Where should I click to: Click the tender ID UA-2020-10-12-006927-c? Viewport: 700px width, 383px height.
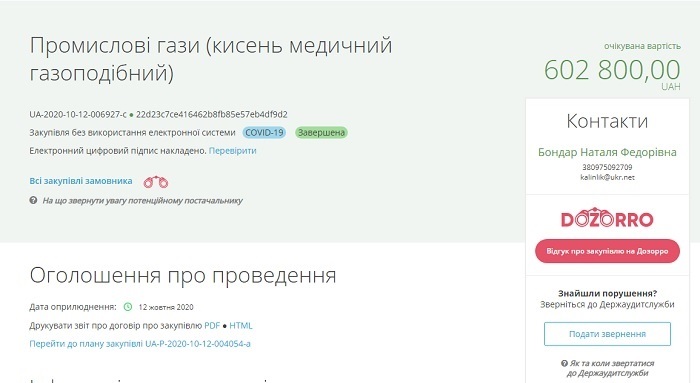(x=78, y=114)
